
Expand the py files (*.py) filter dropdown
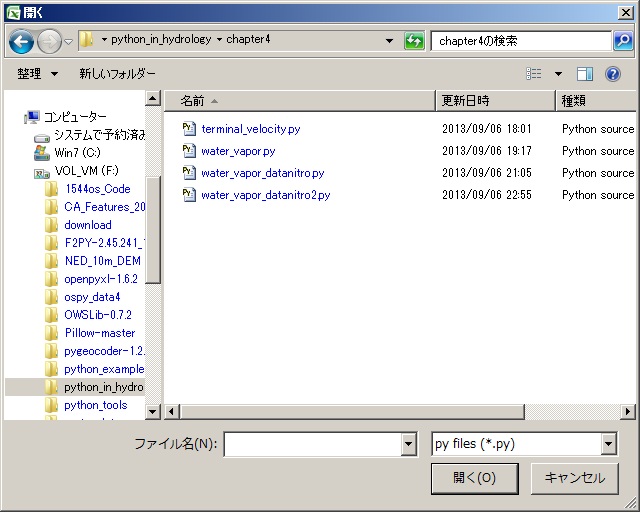click(608, 444)
